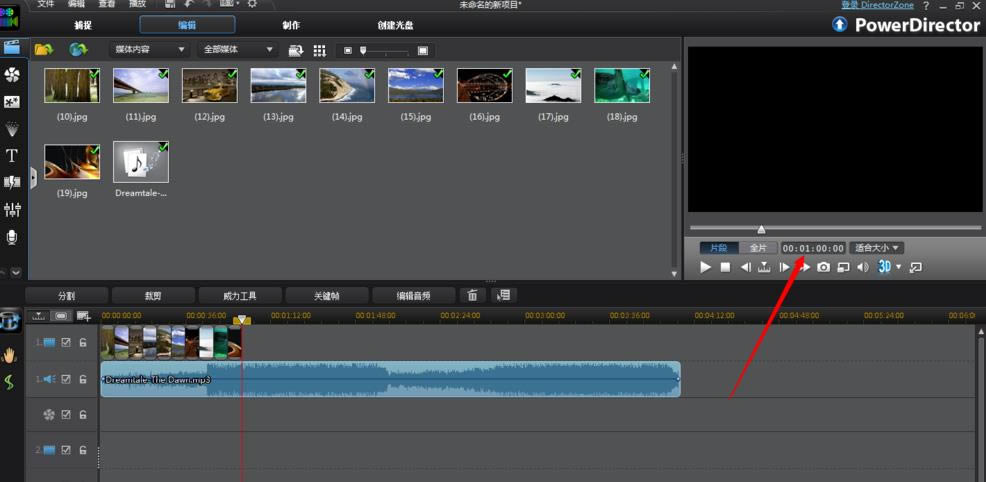
Task: Click the download media globe icon
Action: [78, 50]
